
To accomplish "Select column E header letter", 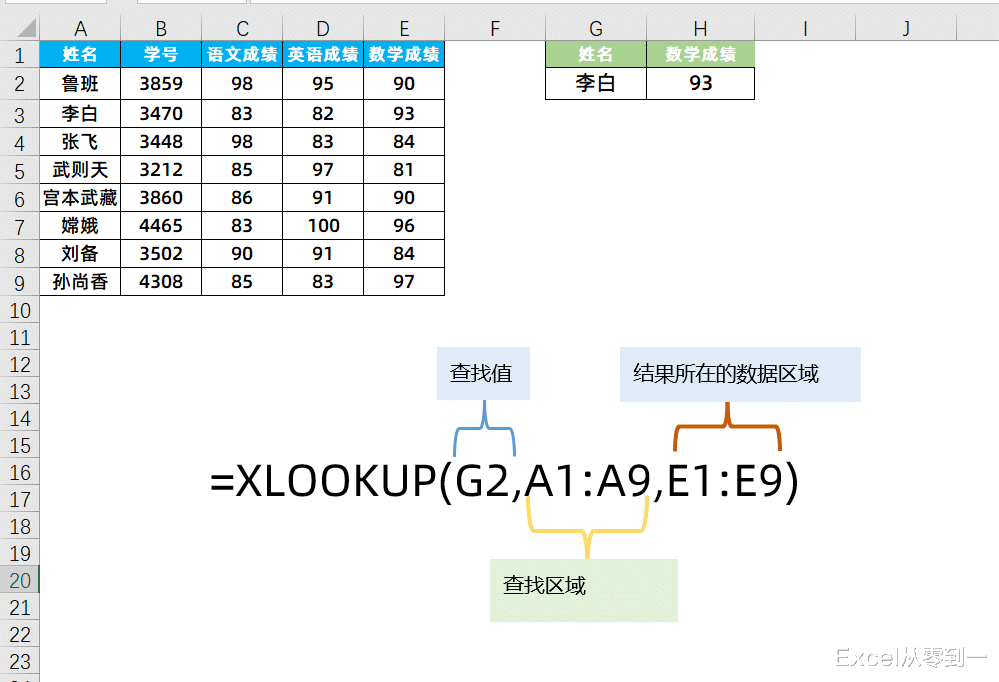I will click(x=403, y=28).
